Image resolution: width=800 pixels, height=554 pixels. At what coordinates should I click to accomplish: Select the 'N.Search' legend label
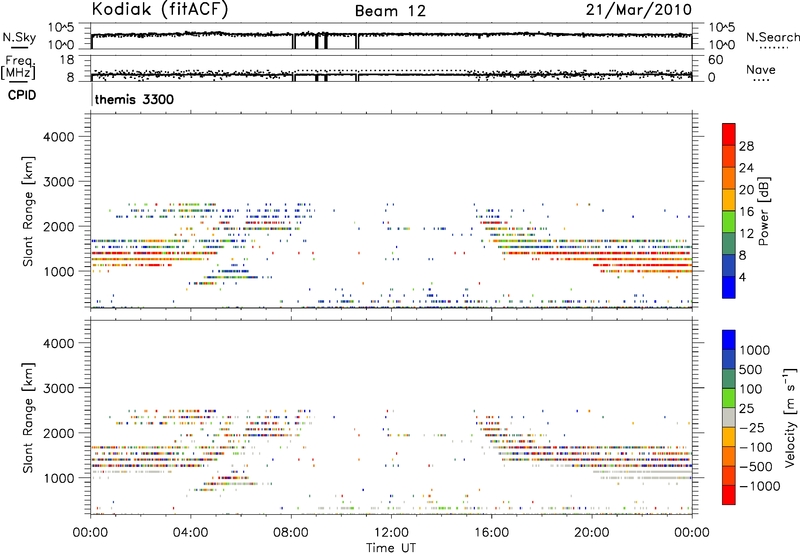pos(772,37)
